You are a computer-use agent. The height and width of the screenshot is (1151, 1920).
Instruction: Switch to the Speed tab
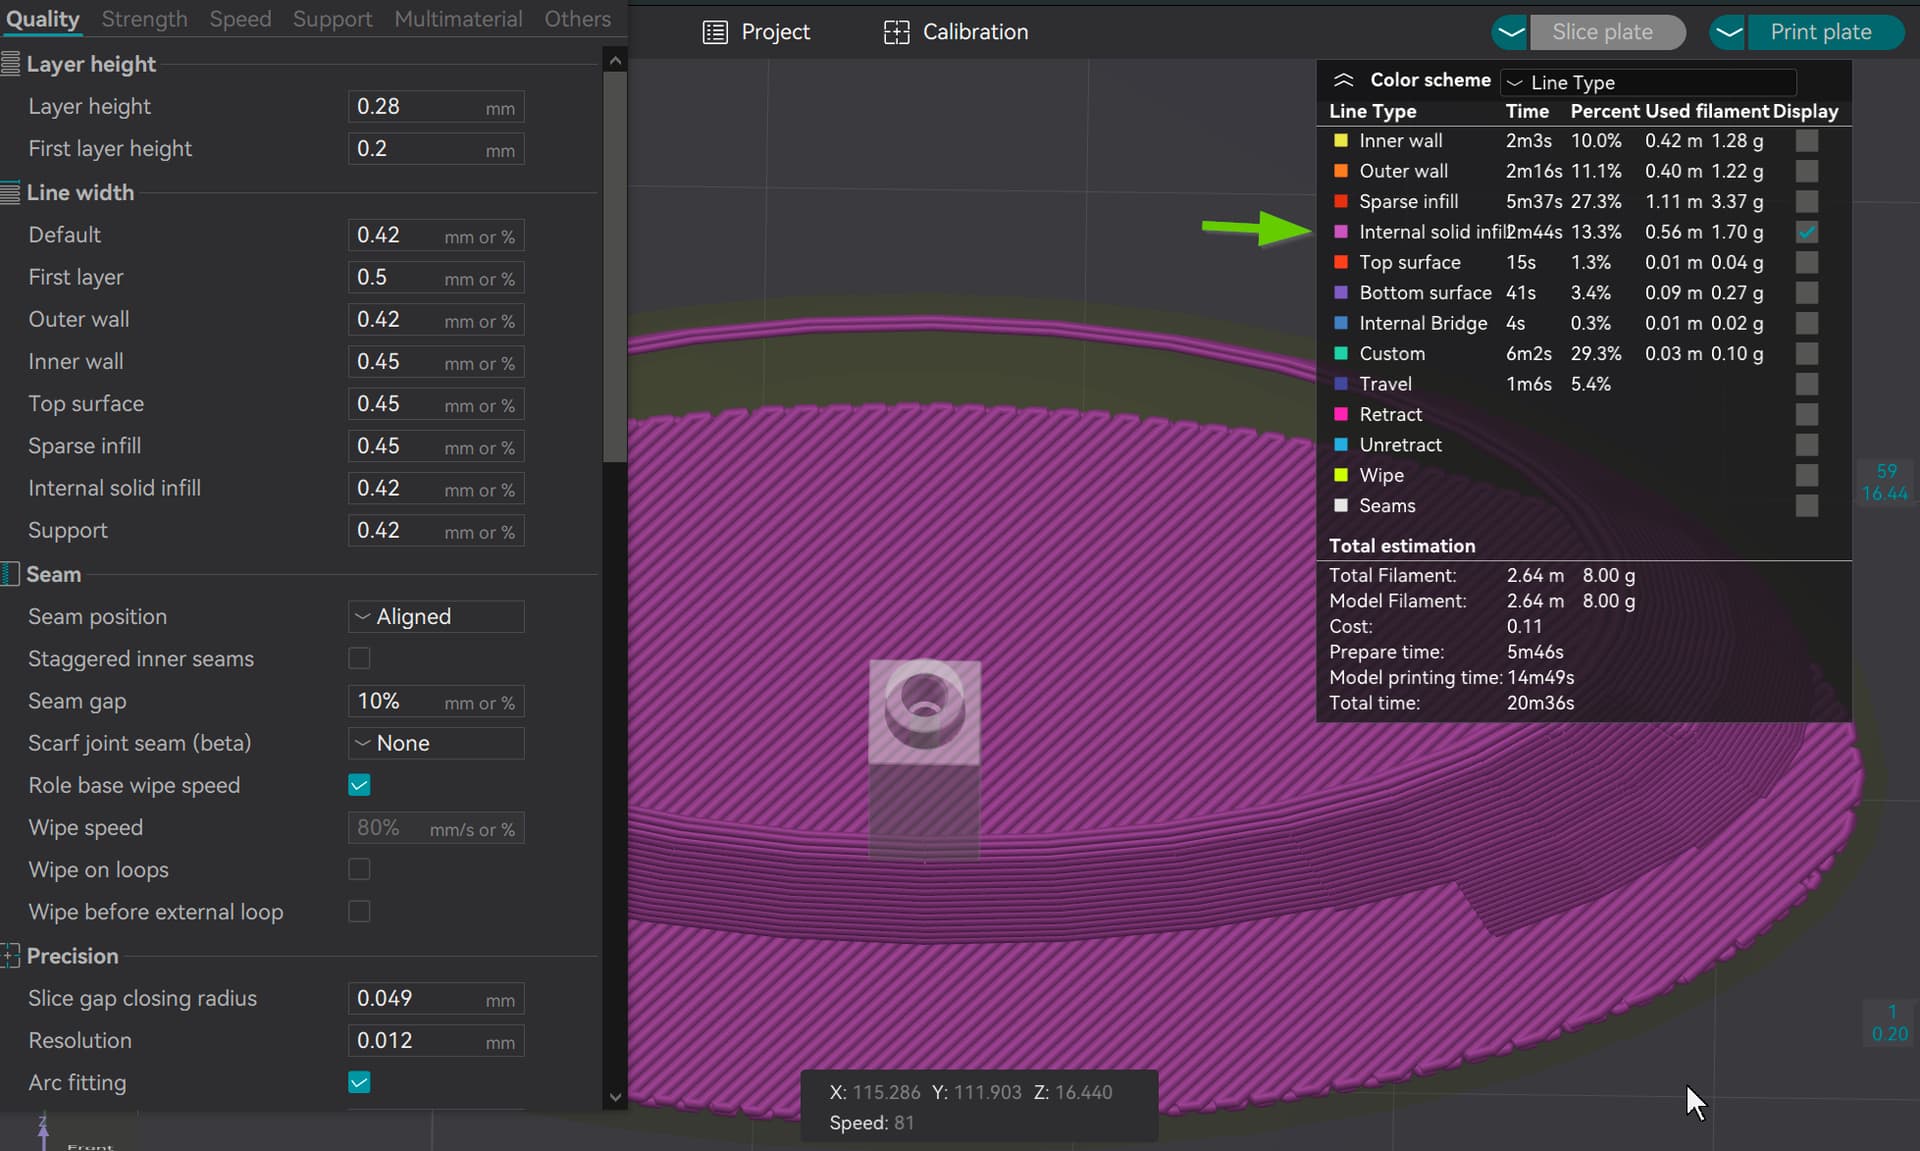(240, 19)
